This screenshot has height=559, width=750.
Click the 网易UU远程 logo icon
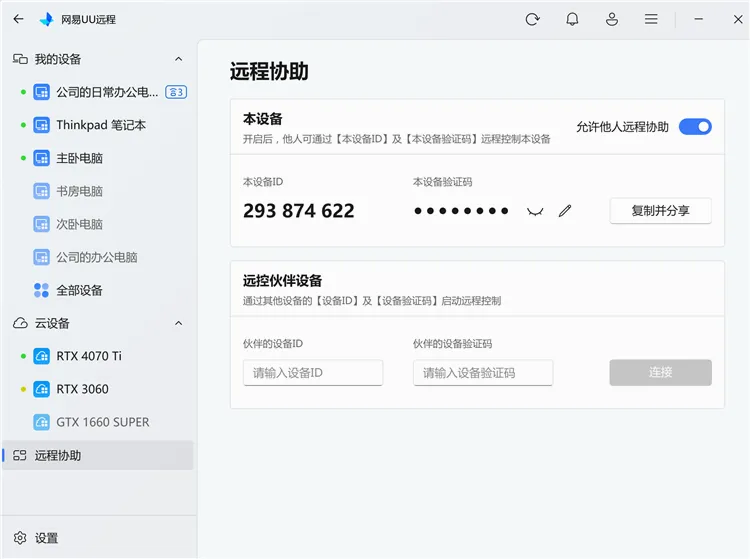pyautogui.click(x=46, y=19)
